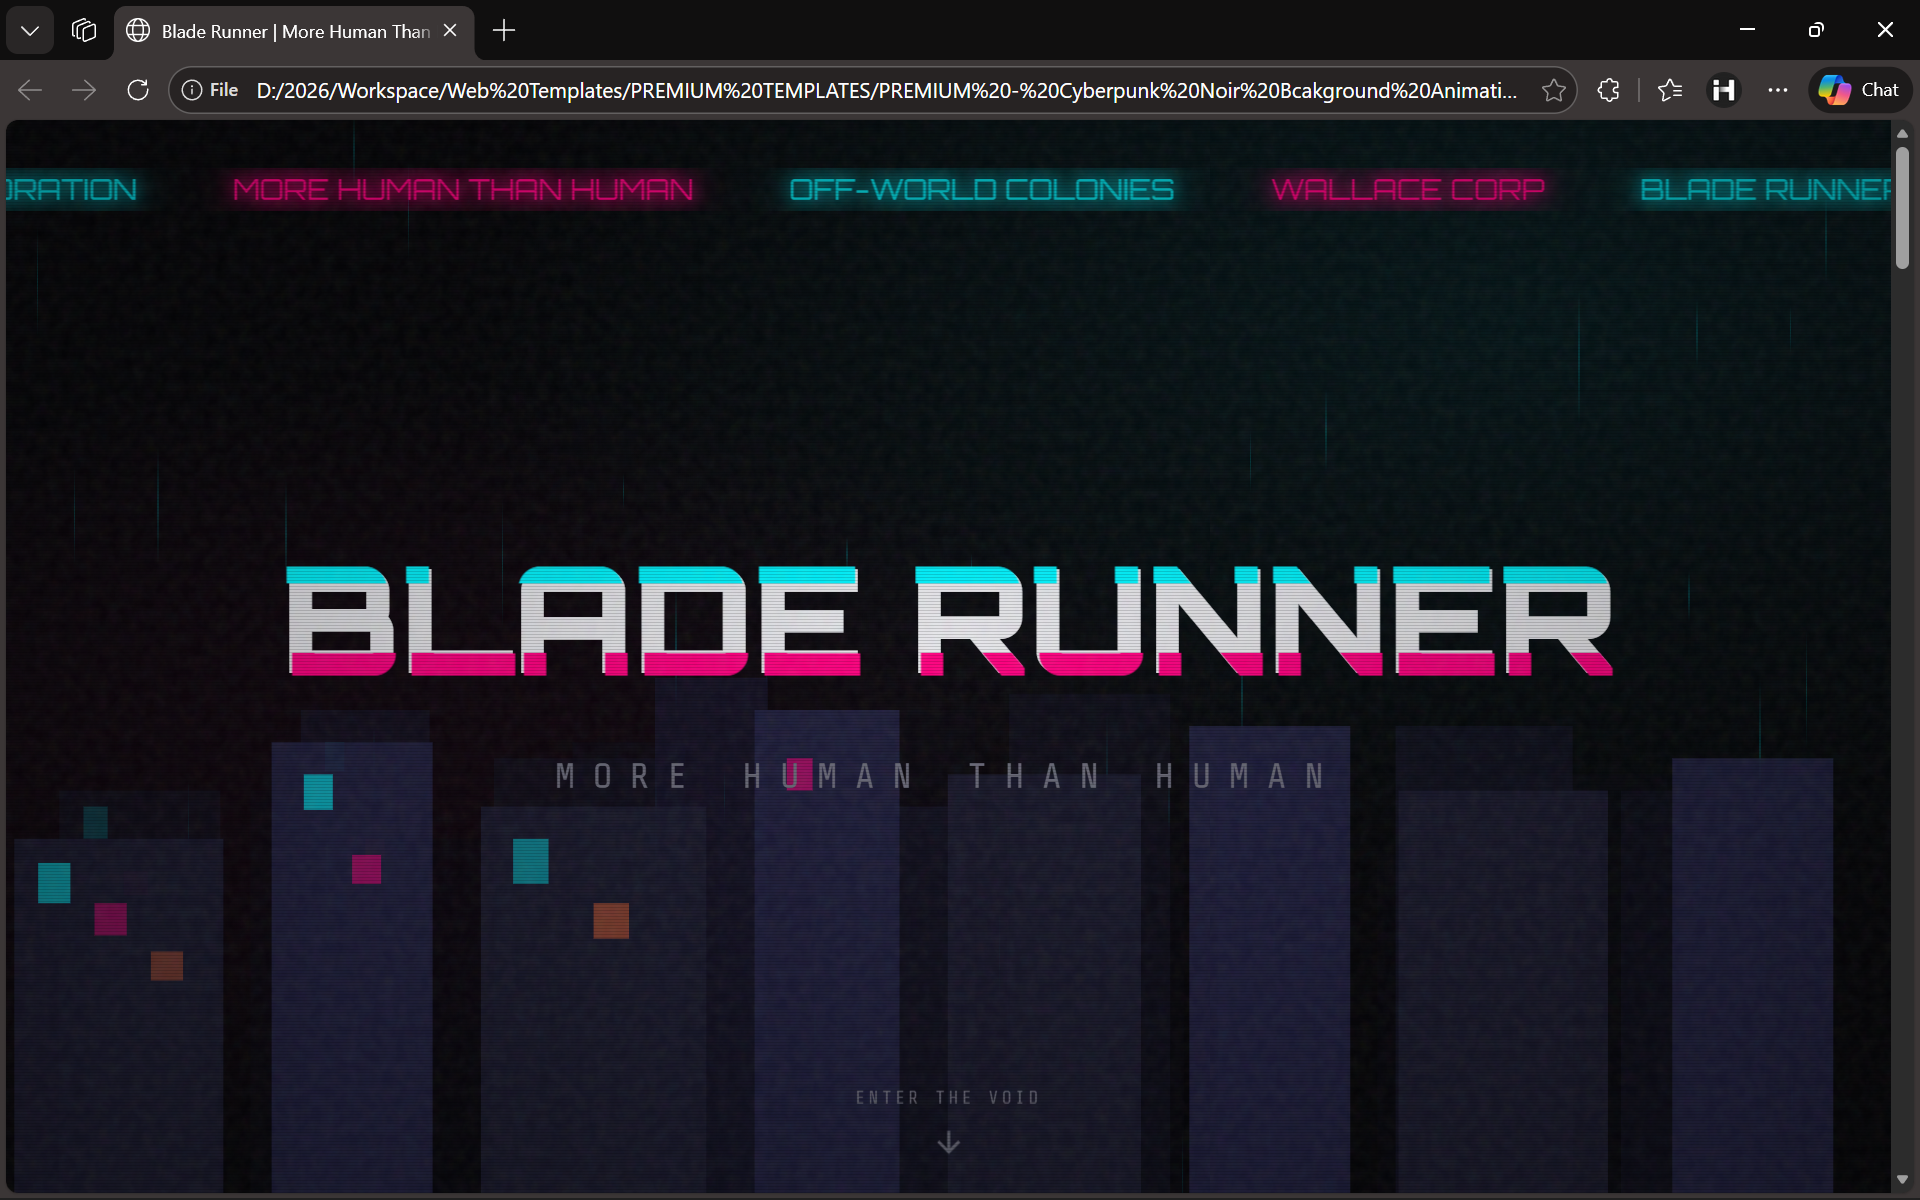Viewport: 1920px width, 1200px height.
Task: Click the page vertical scrollbar thumb
Action: pyautogui.click(x=1902, y=207)
